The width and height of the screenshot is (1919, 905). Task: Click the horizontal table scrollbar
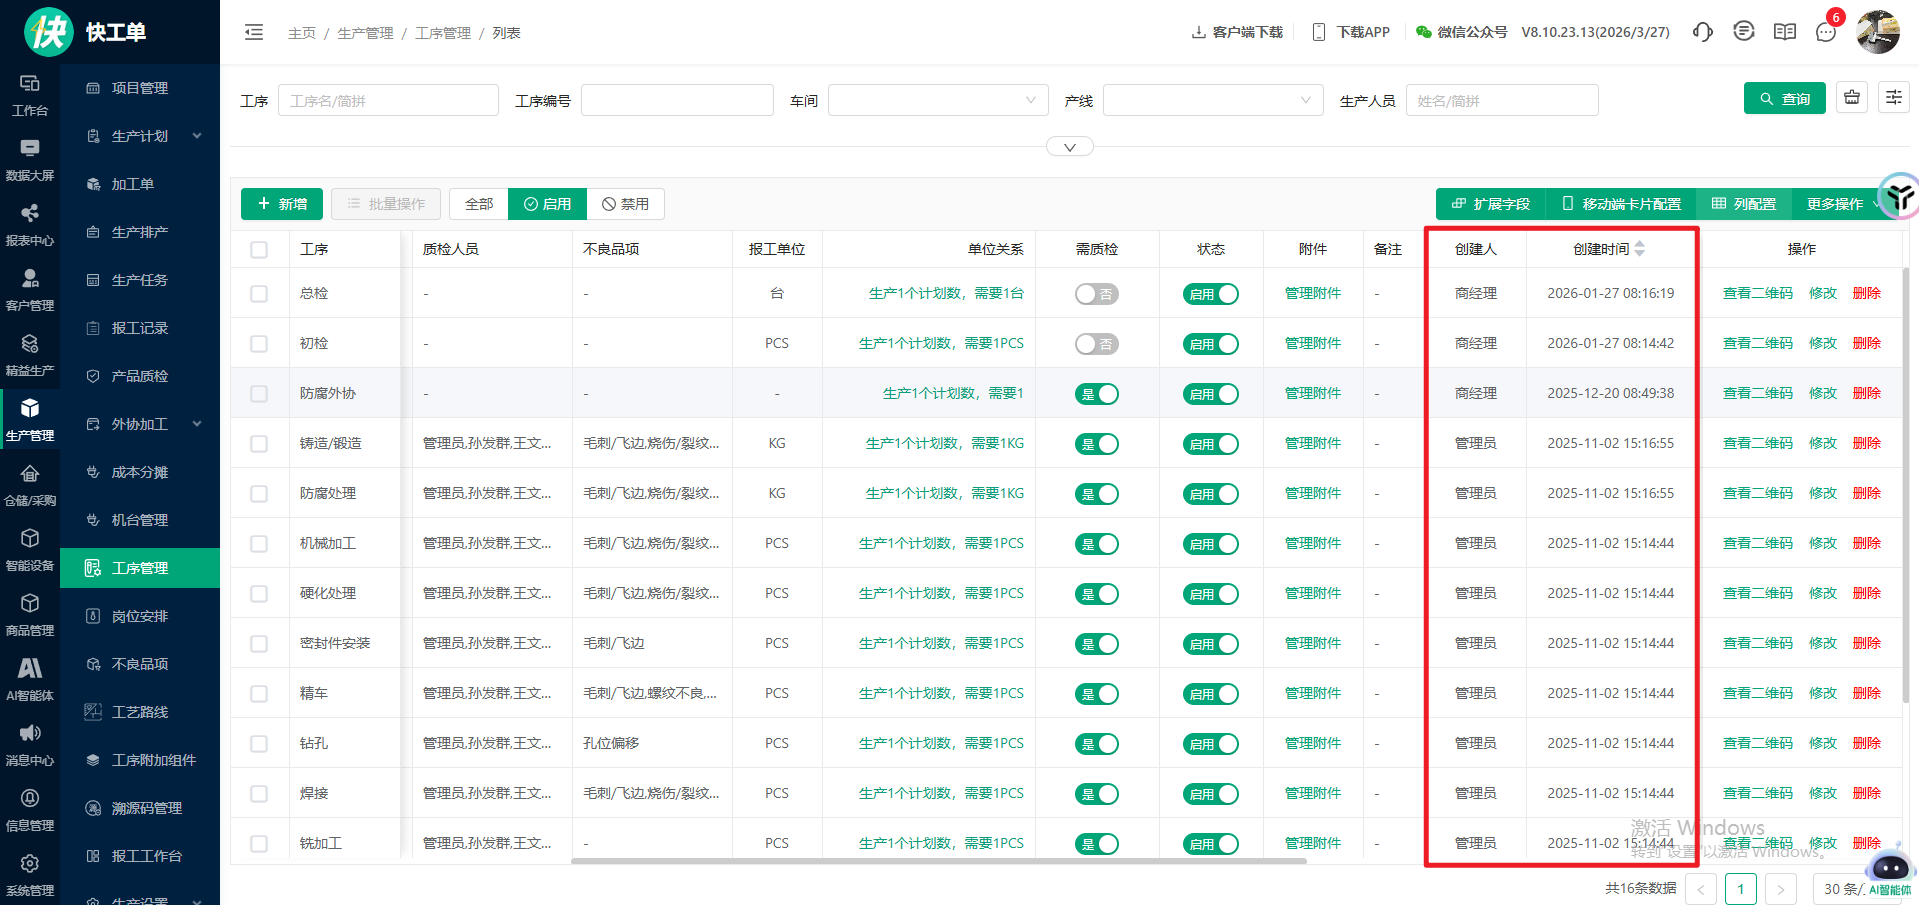tap(938, 860)
